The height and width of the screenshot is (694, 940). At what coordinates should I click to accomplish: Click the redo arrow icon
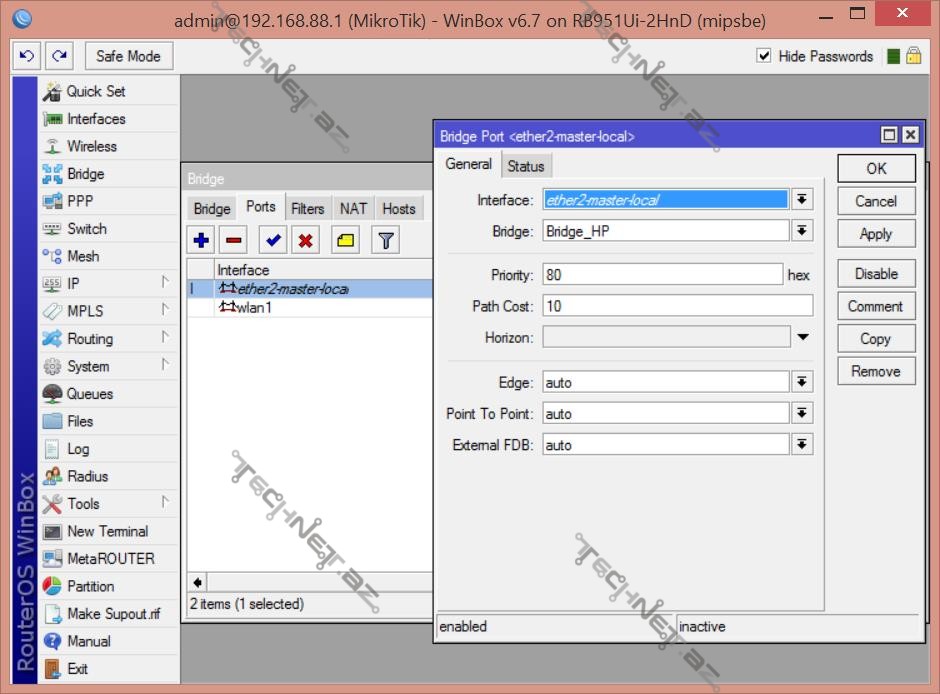pyautogui.click(x=60, y=56)
